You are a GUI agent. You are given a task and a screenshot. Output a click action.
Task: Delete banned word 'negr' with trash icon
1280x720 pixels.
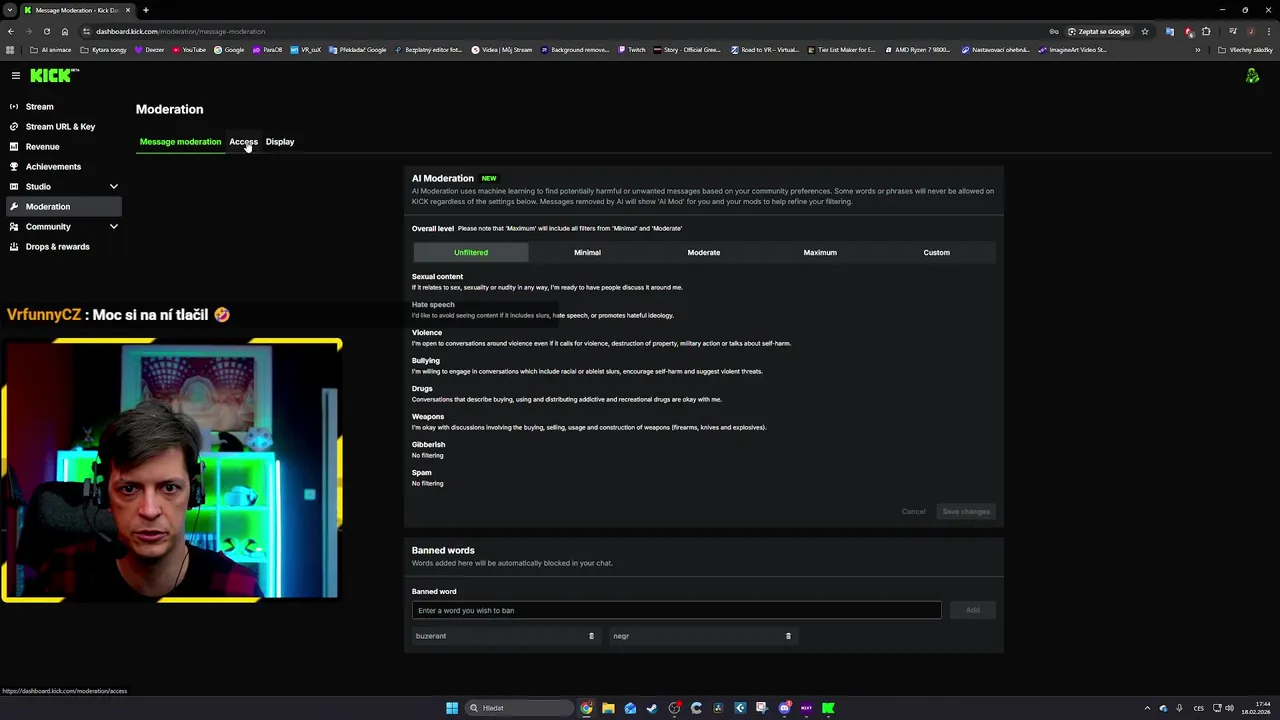[x=788, y=636]
